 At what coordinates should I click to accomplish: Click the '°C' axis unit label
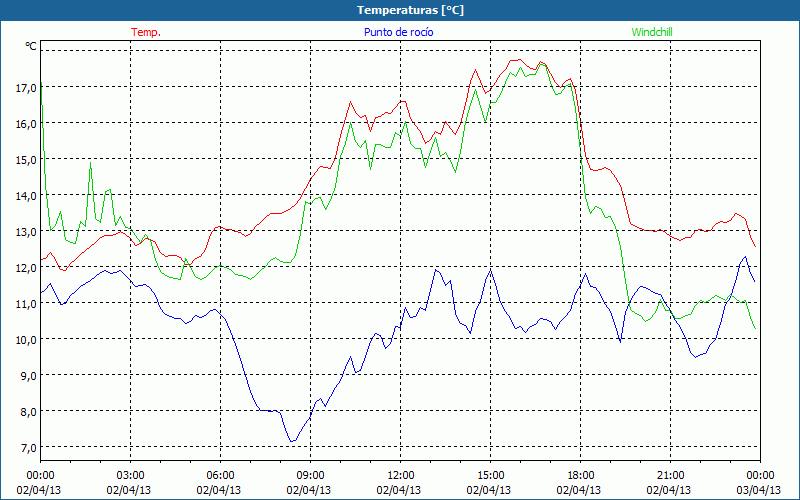tap(31, 46)
